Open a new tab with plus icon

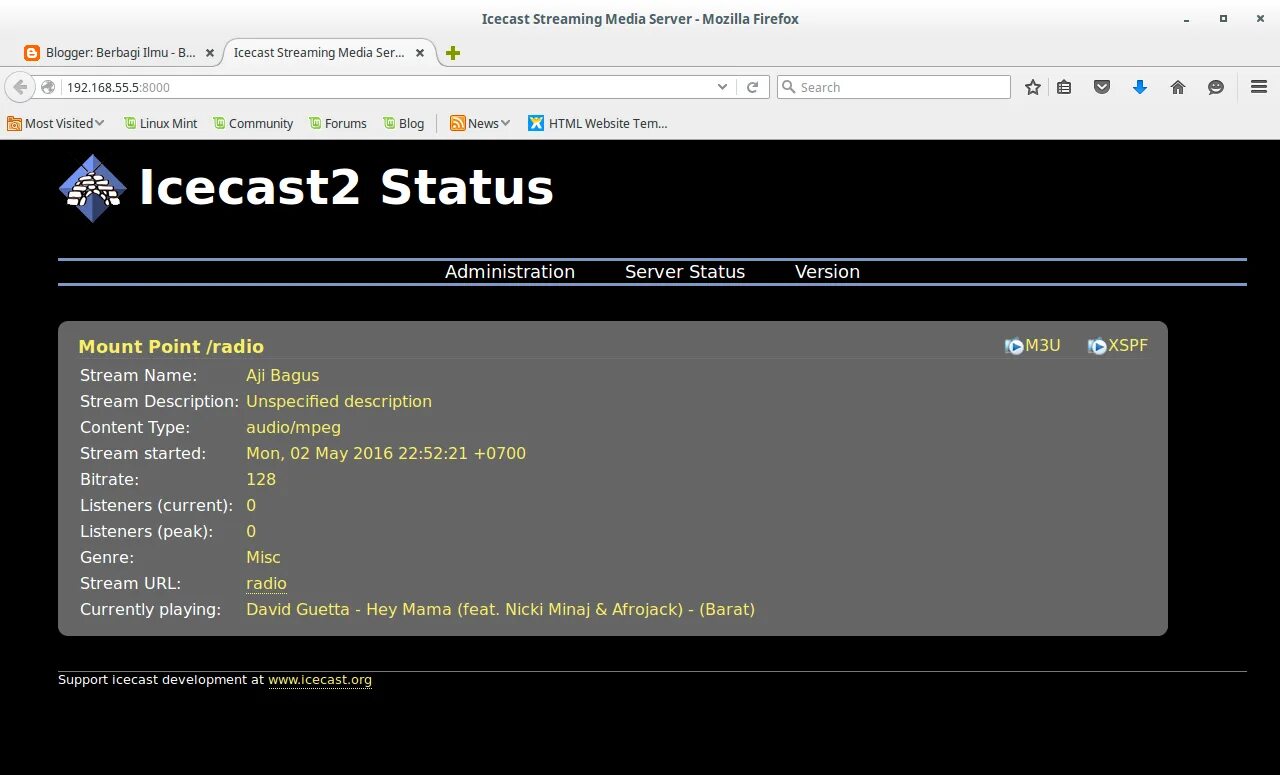pos(453,53)
